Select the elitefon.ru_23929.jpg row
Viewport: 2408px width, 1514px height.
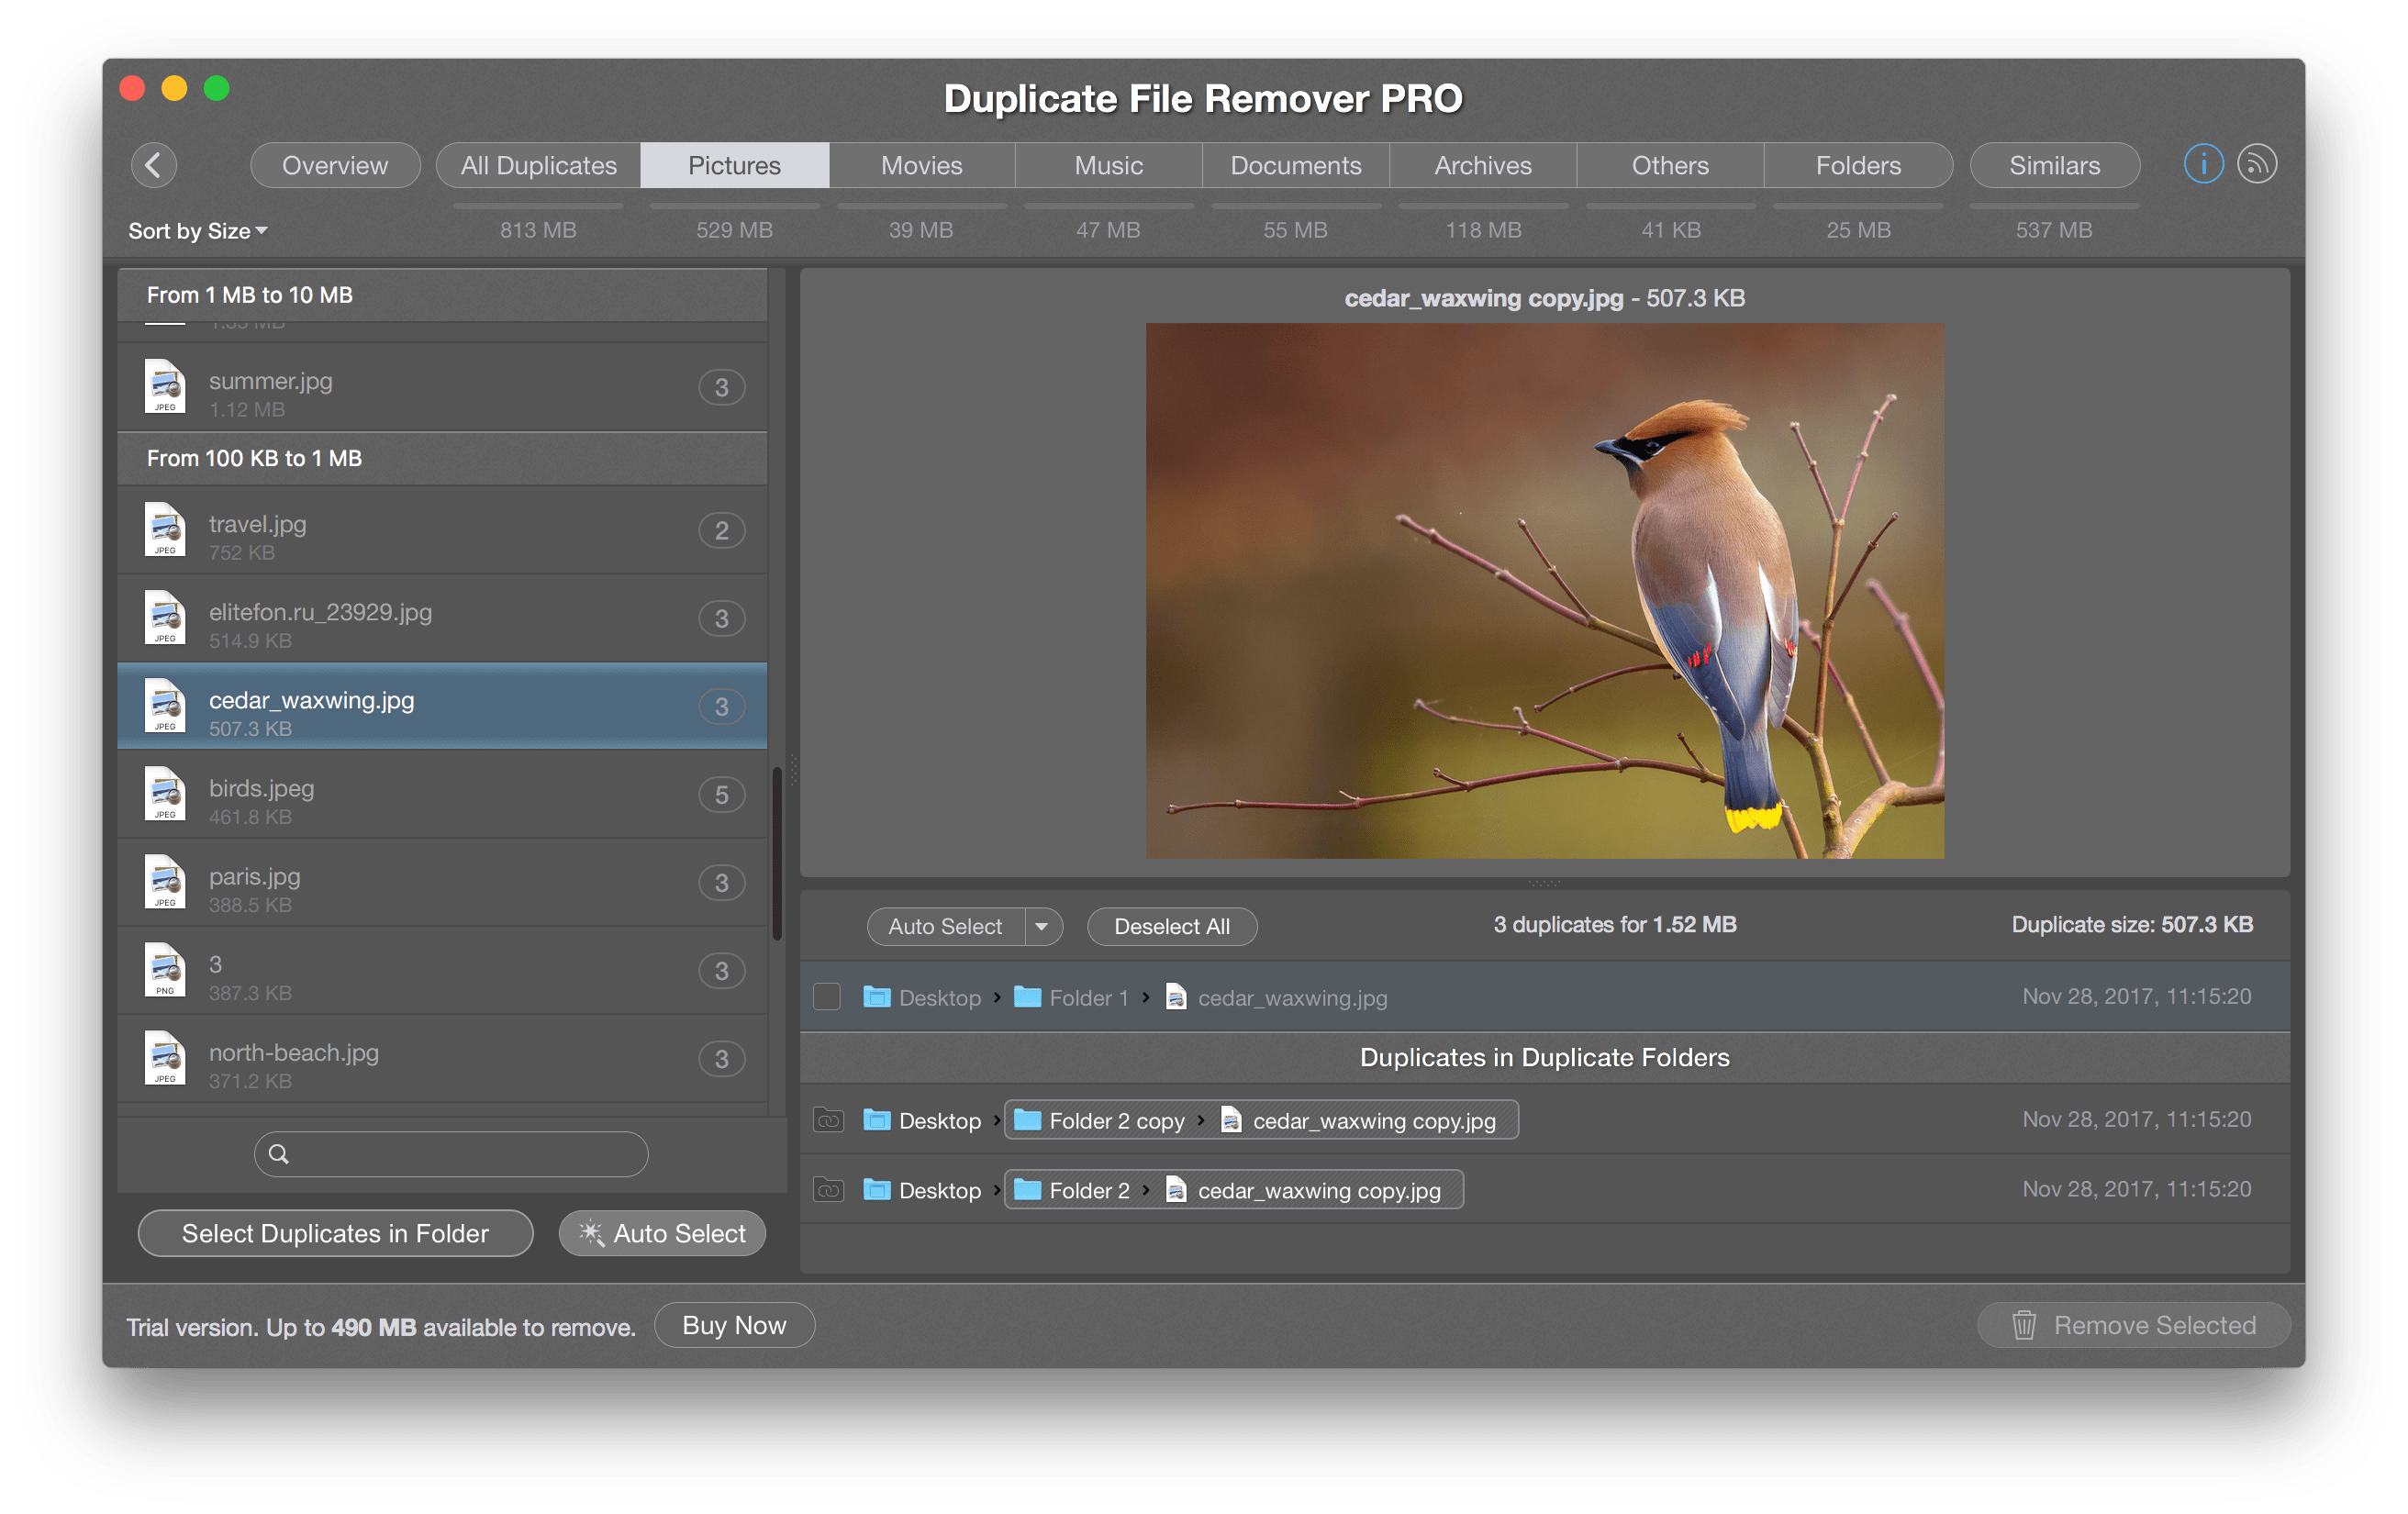tap(442, 618)
